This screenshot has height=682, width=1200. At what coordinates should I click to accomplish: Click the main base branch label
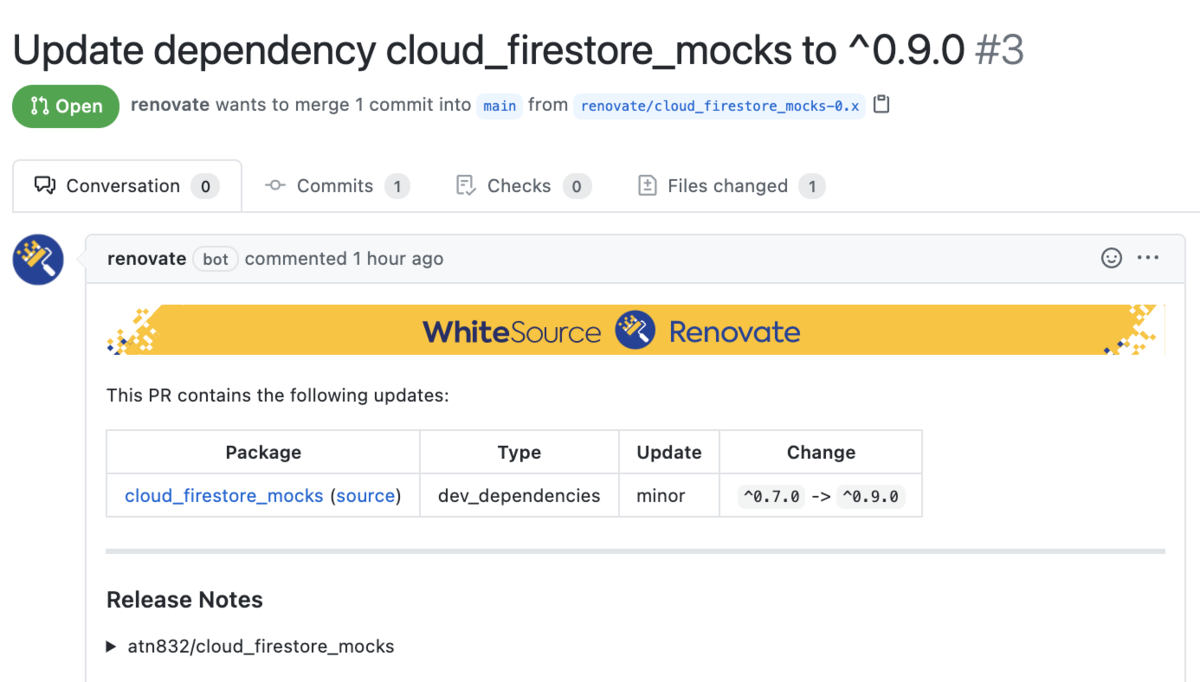pos(500,106)
